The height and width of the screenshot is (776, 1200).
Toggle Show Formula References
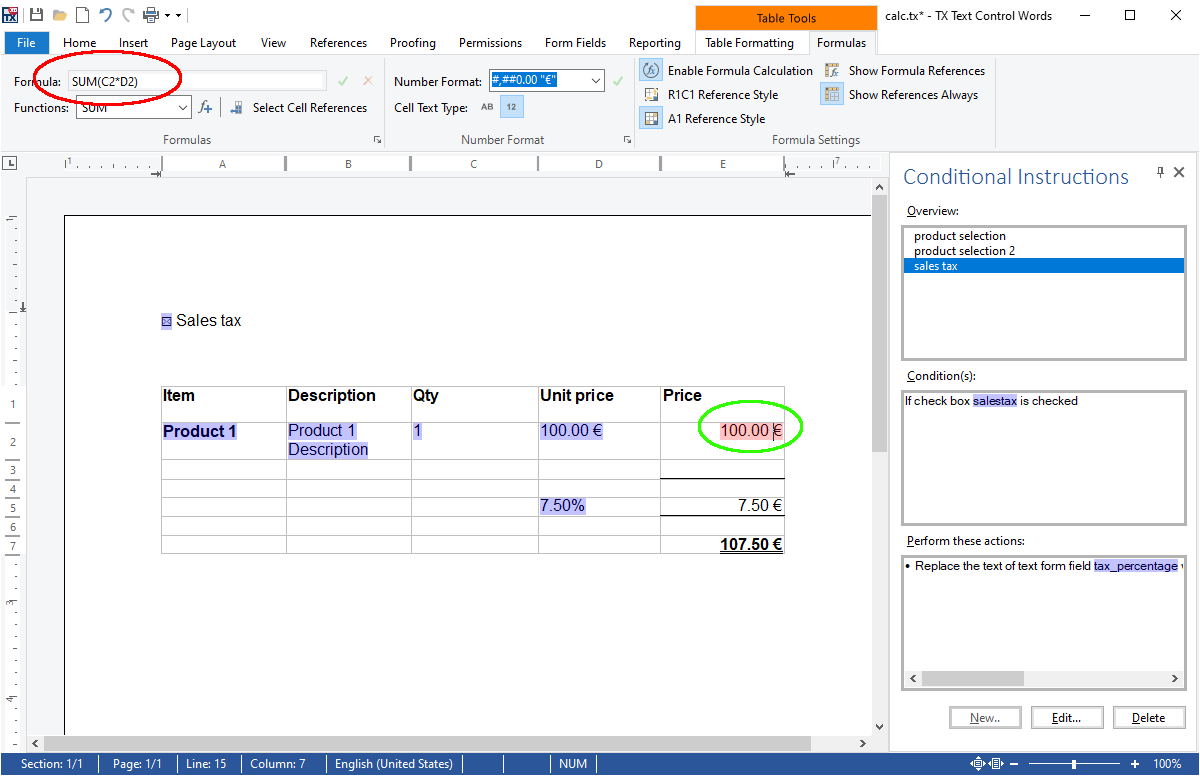tap(903, 70)
